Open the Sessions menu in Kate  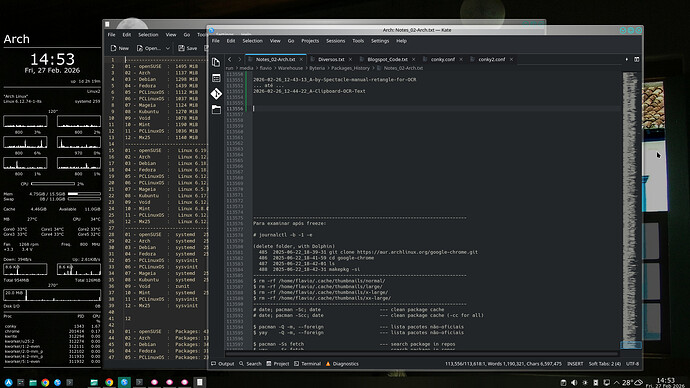(x=335, y=41)
